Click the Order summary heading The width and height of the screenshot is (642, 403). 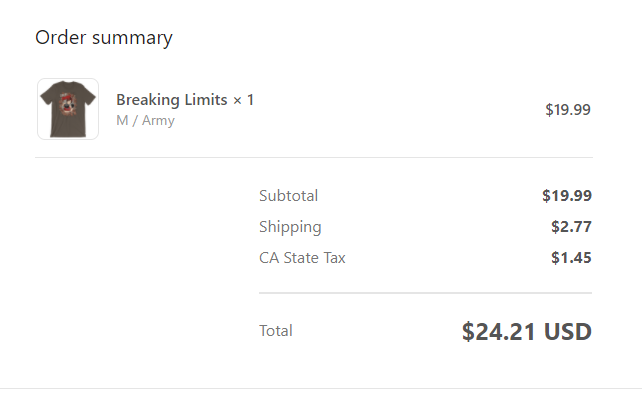(104, 38)
